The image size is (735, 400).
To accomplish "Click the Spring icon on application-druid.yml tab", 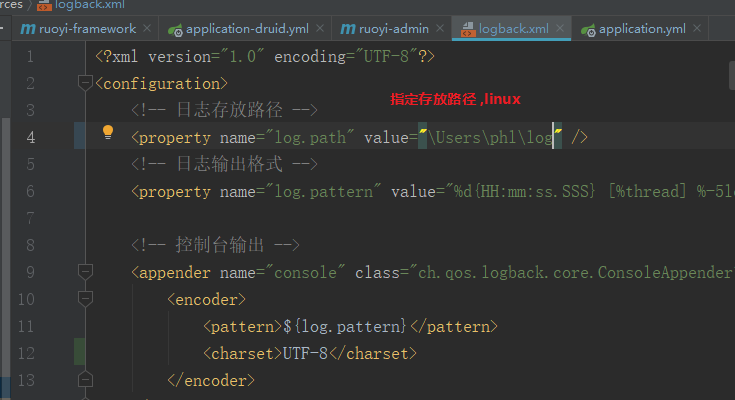I will tap(175, 30).
